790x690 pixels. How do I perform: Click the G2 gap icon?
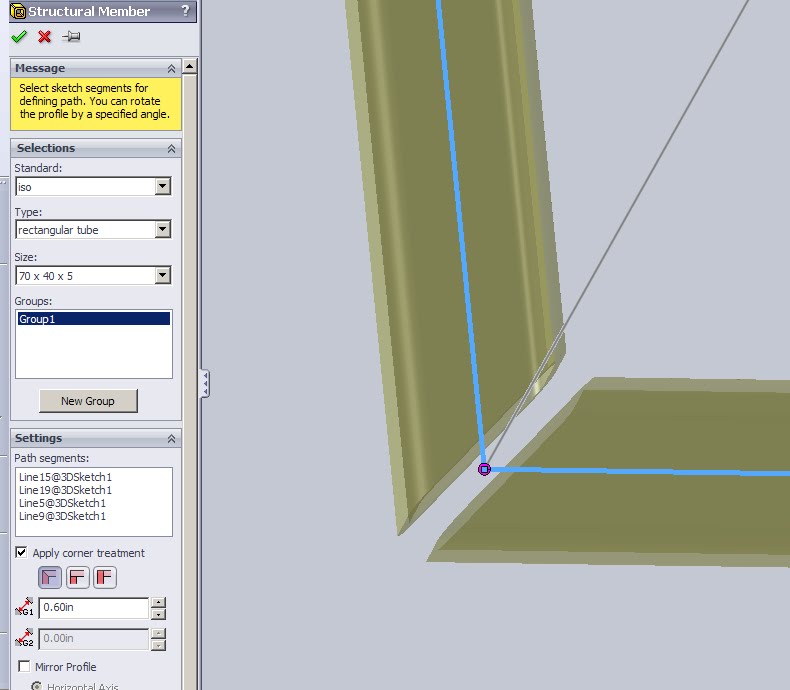tap(24, 638)
